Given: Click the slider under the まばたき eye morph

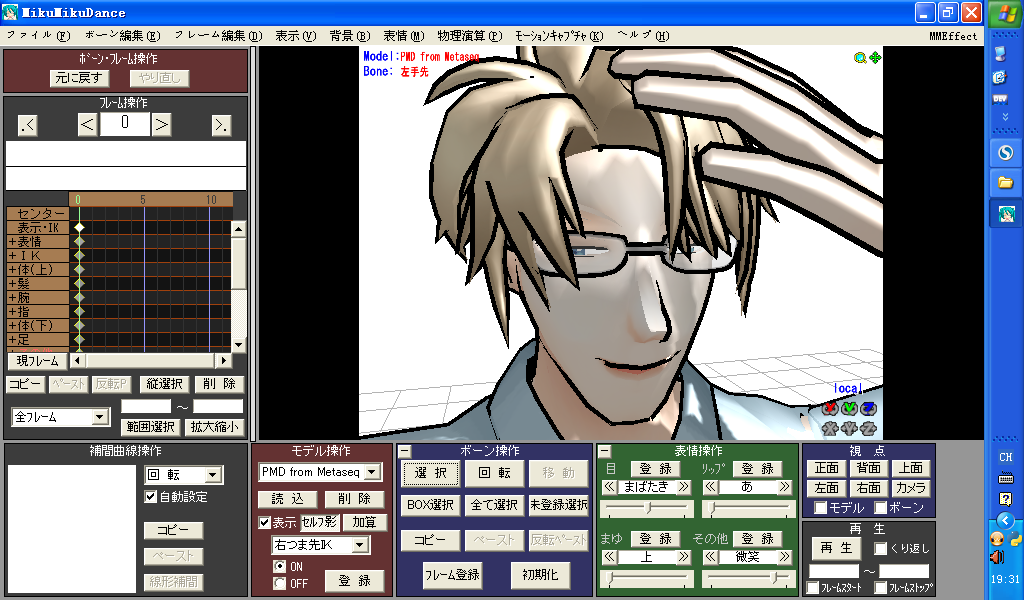Looking at the screenshot, I should (x=646, y=509).
